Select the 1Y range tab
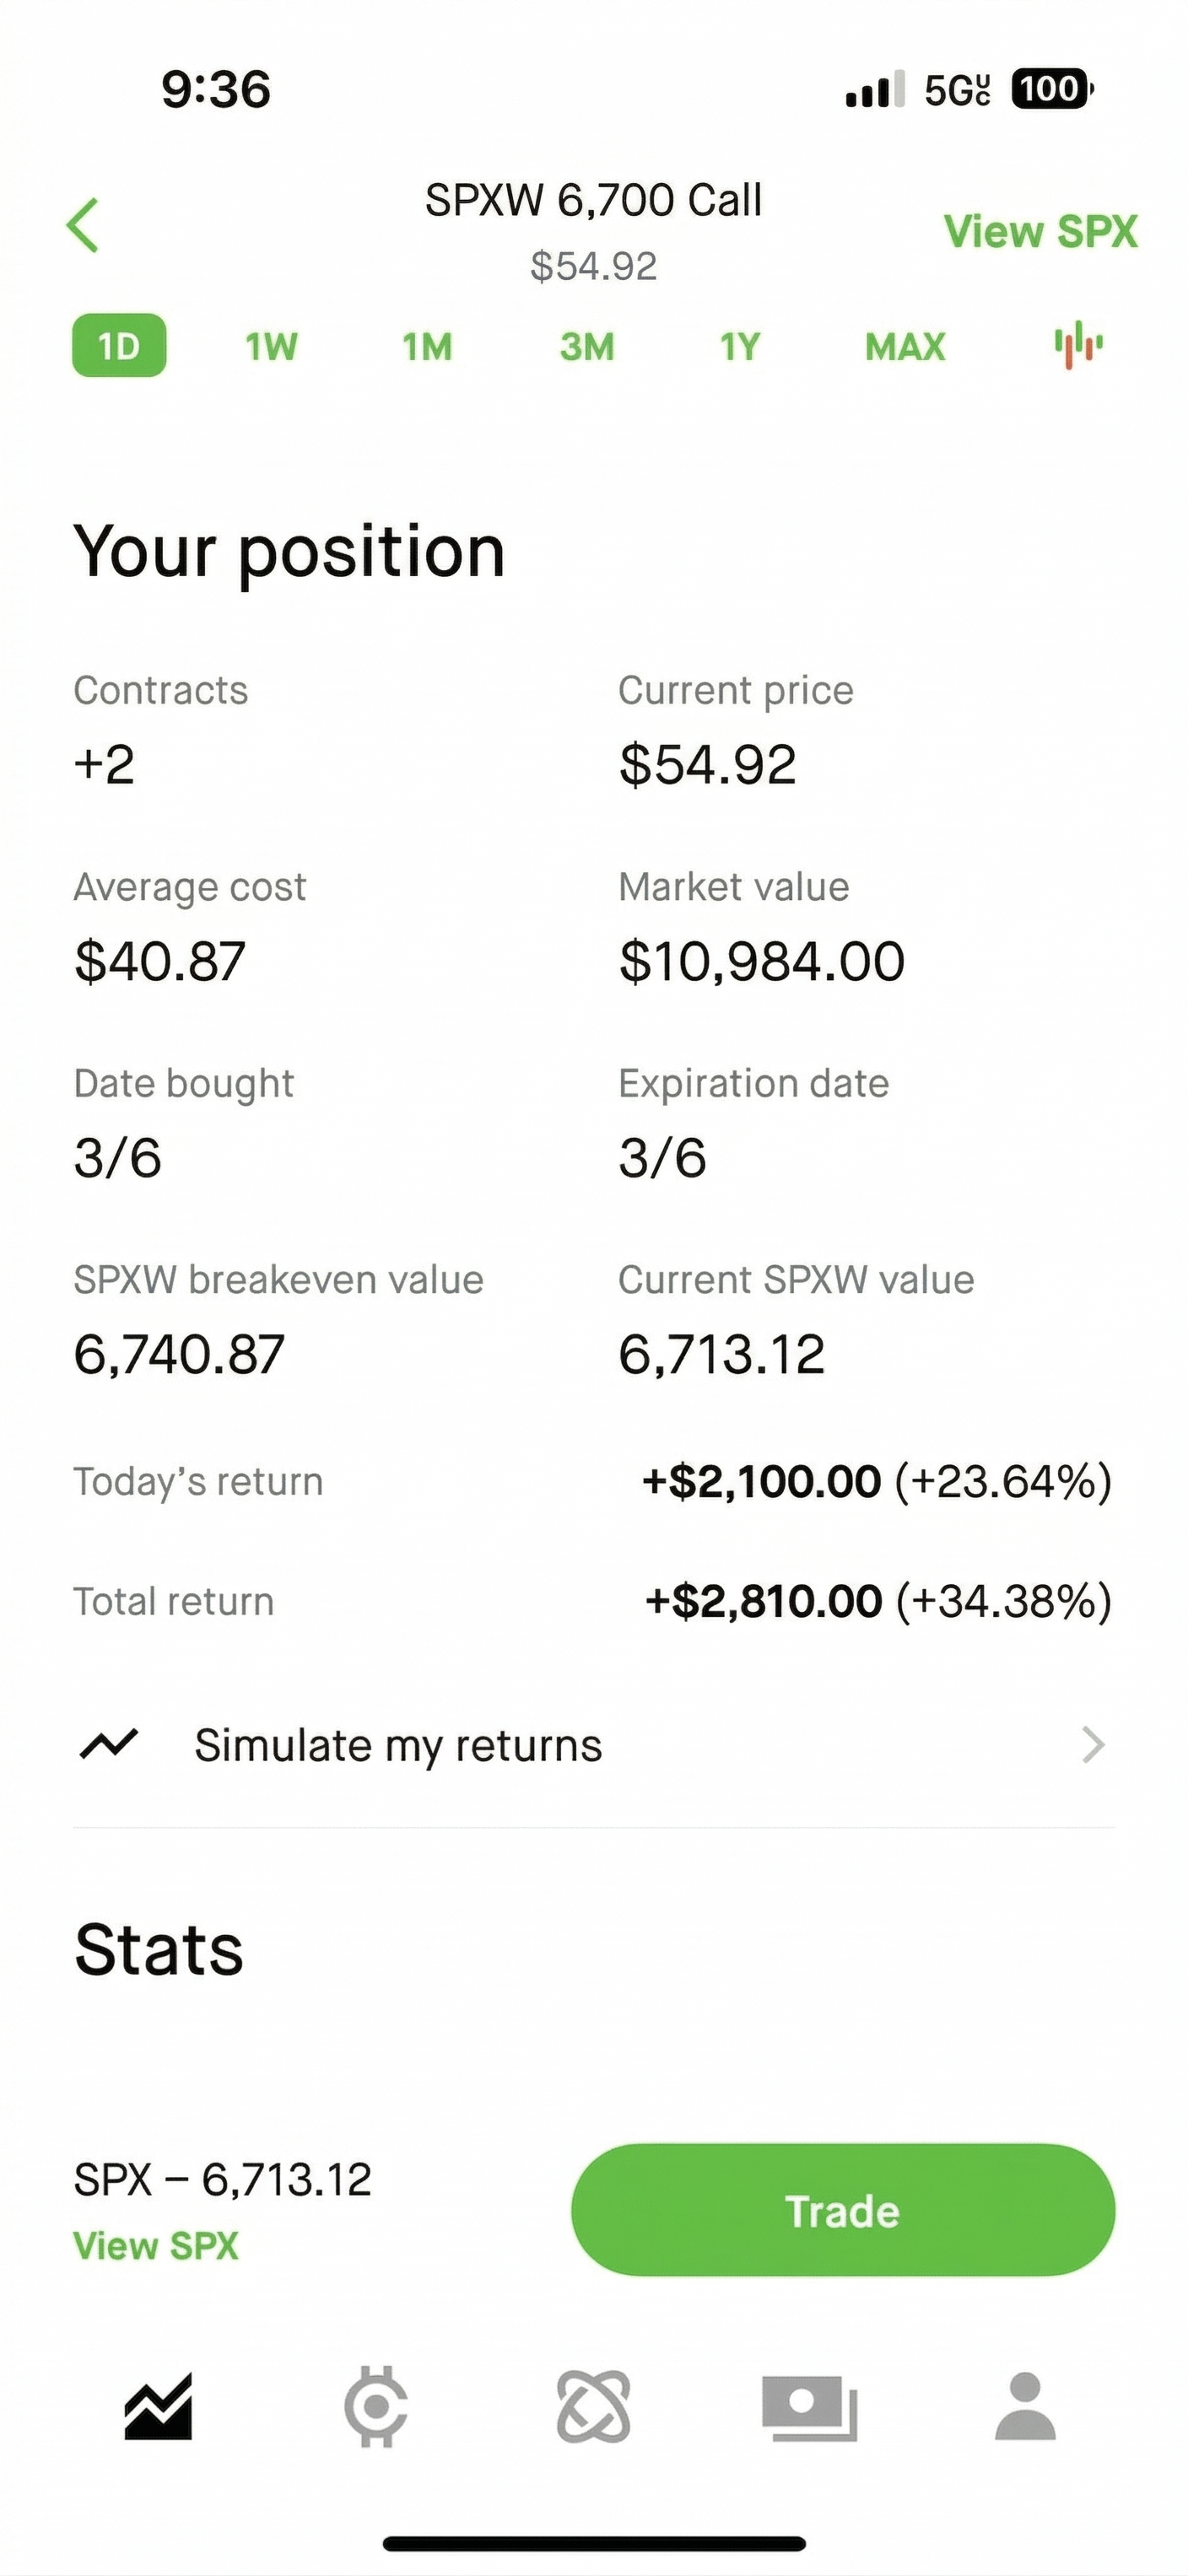The image size is (1188, 2576). [740, 347]
